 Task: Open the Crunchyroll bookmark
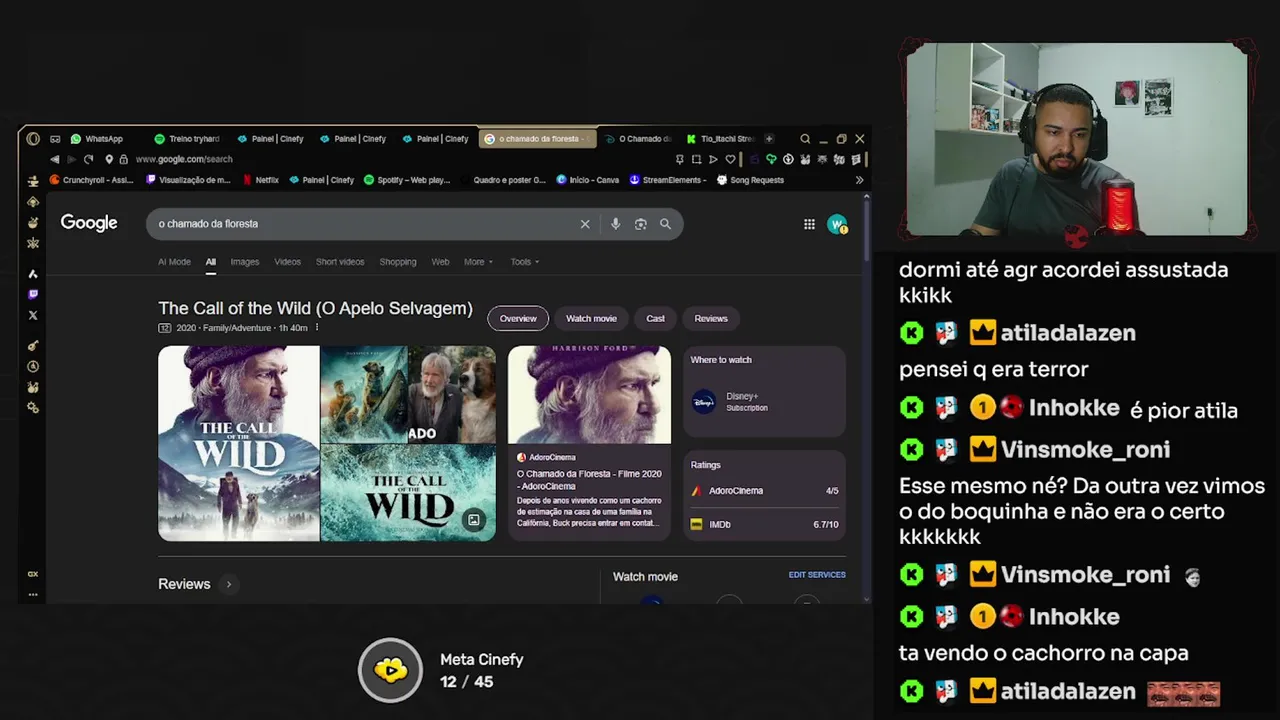point(91,180)
